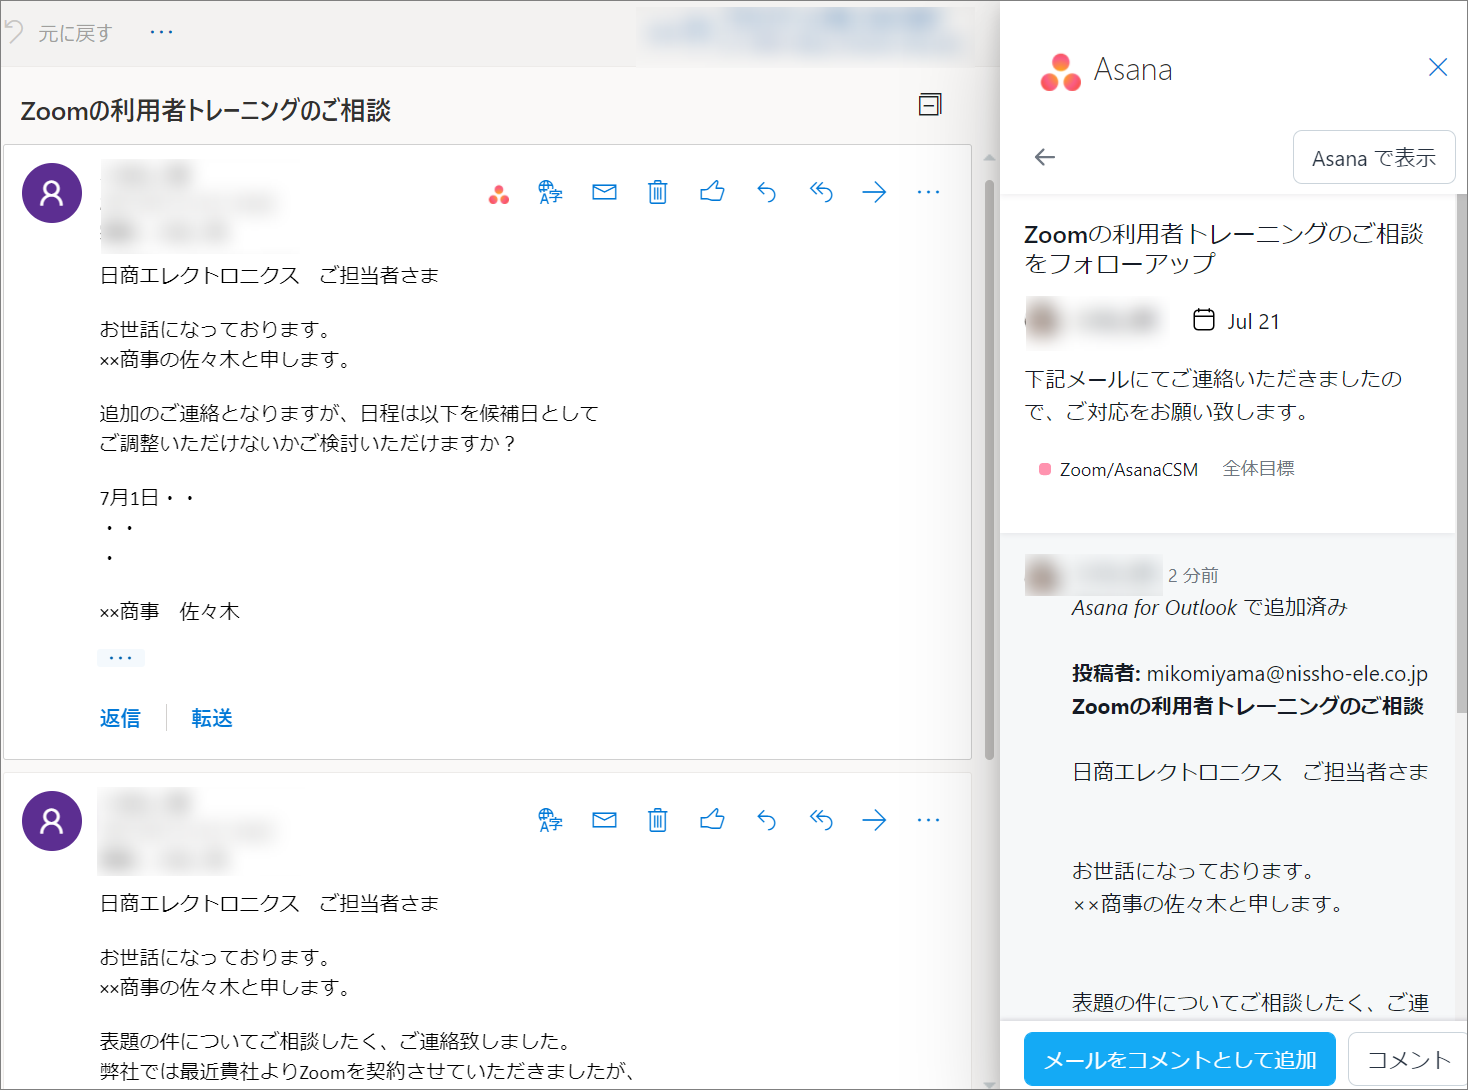Mark first message as unread envelope icon
Screen dimensions: 1468x1090
click(x=604, y=192)
